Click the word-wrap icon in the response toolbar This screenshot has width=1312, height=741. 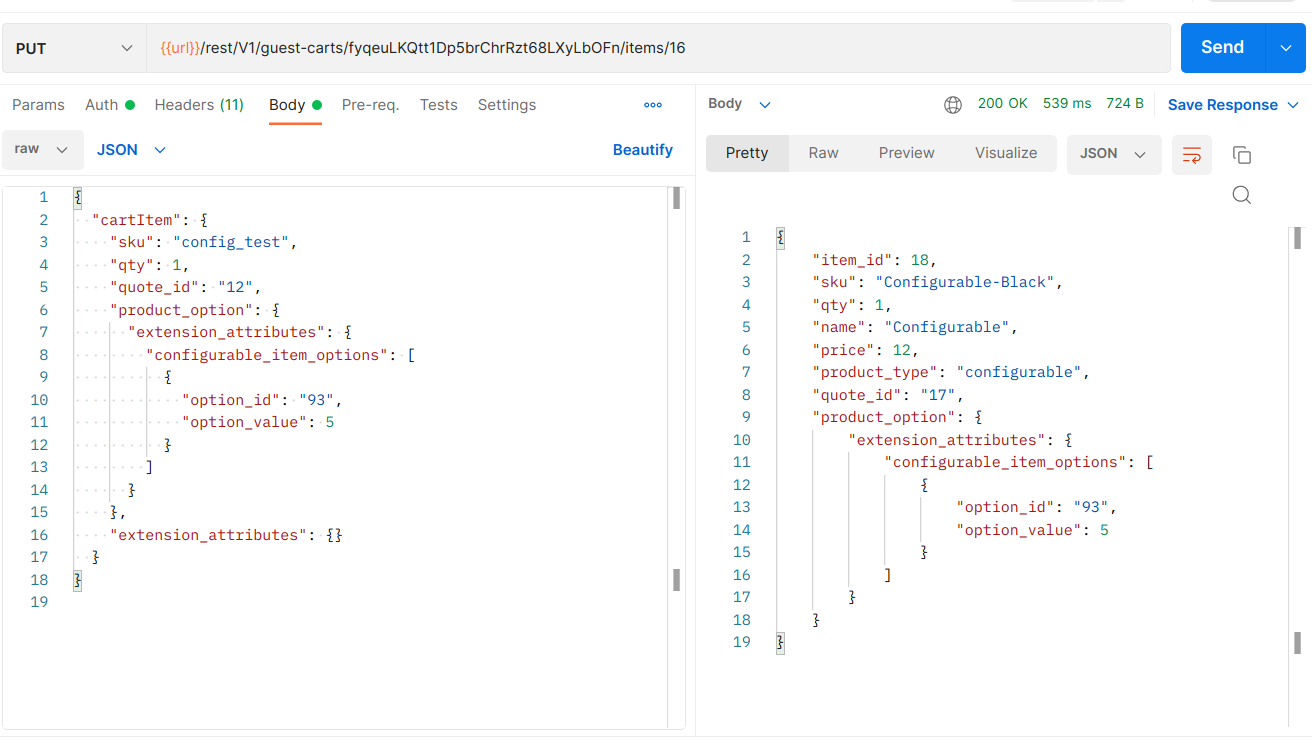coord(1191,155)
